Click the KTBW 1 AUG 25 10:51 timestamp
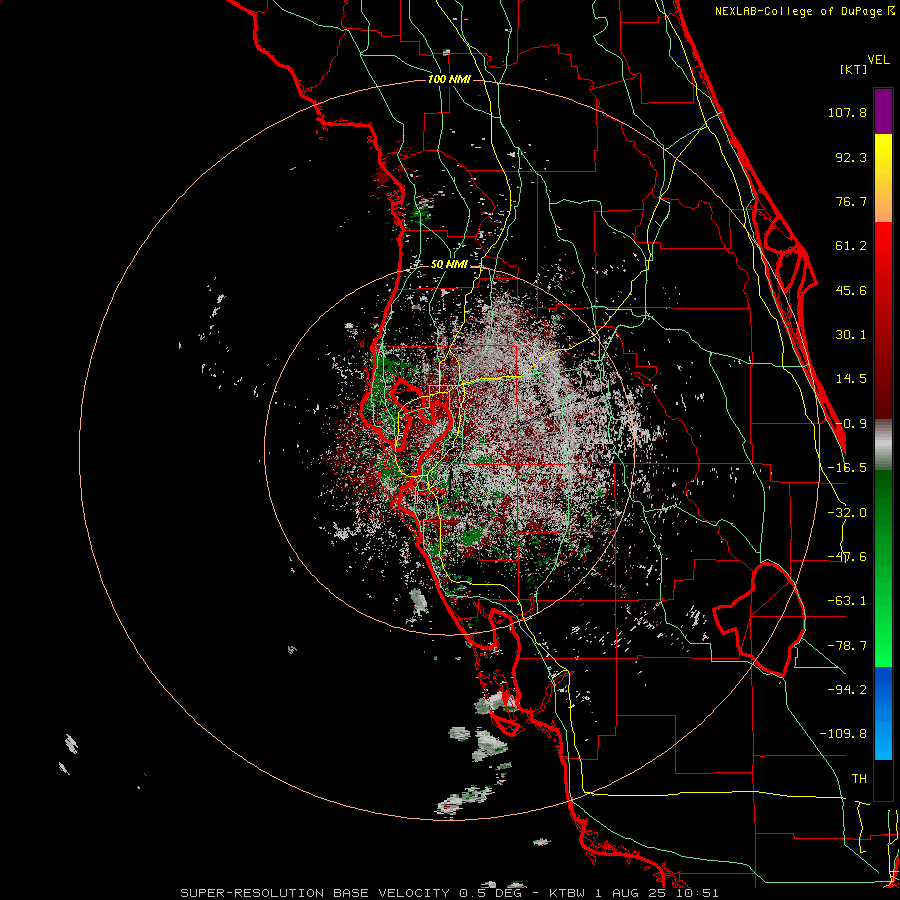This screenshot has height=900, width=900. click(x=634, y=893)
